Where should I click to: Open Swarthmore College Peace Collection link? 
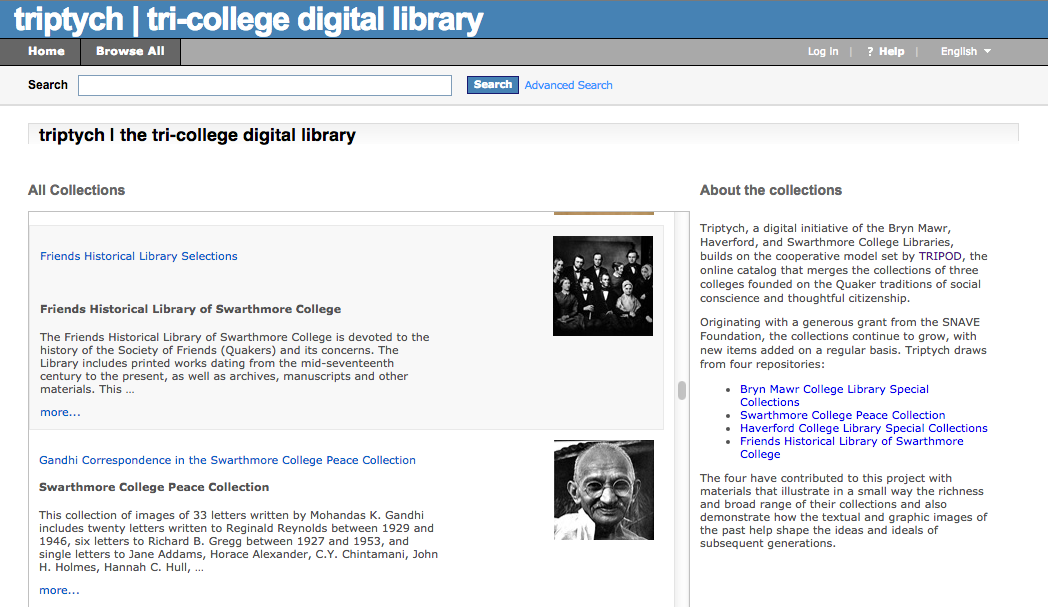pyautogui.click(x=843, y=415)
